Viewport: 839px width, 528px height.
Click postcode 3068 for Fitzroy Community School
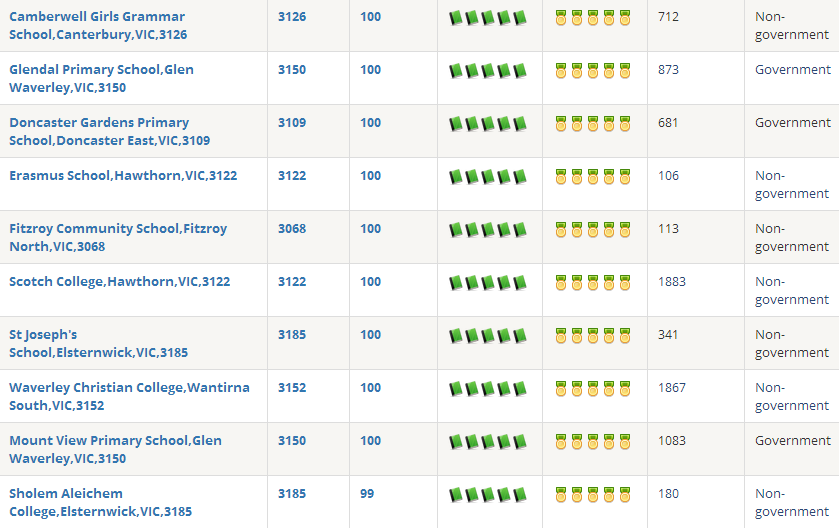point(292,229)
